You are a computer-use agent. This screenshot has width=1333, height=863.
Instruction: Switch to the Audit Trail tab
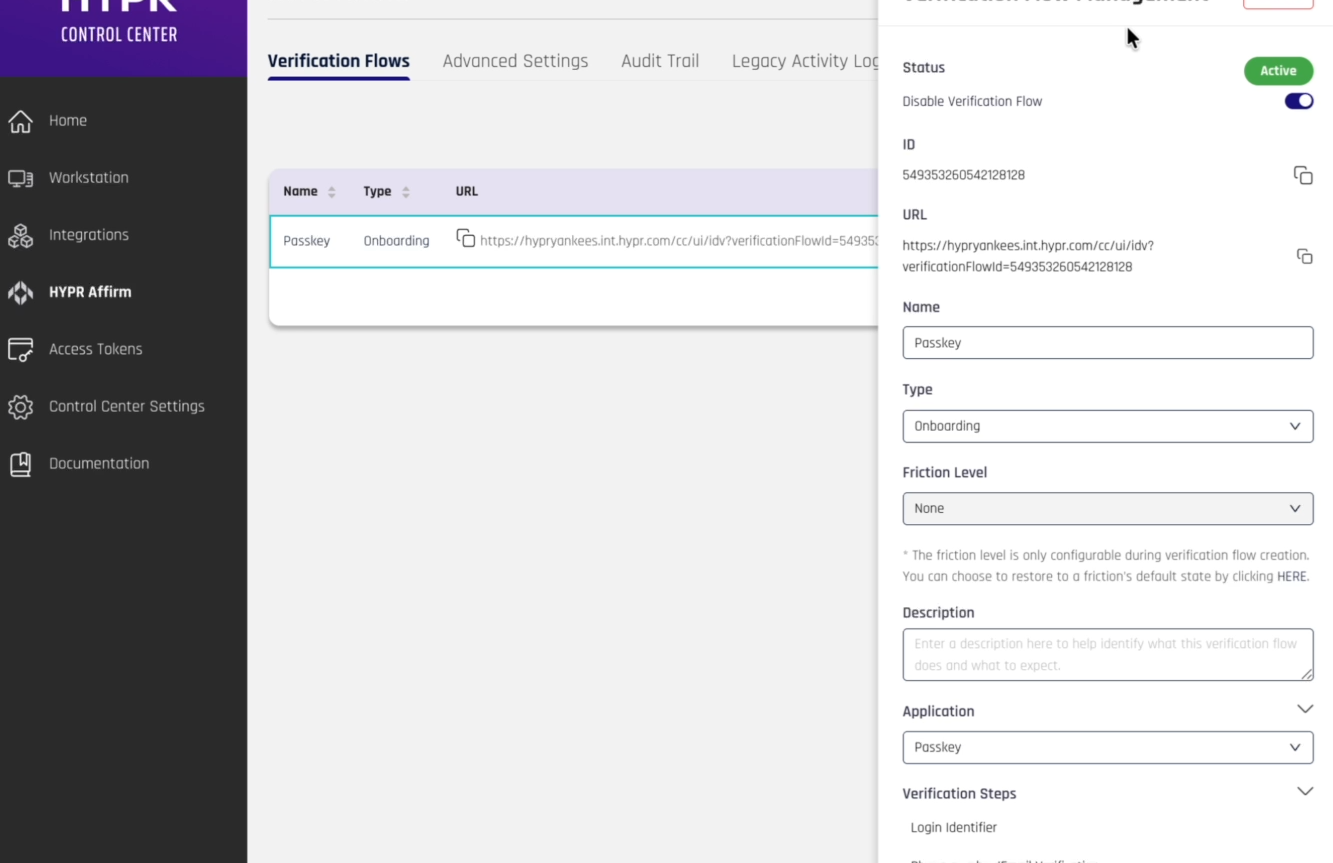(x=659, y=61)
